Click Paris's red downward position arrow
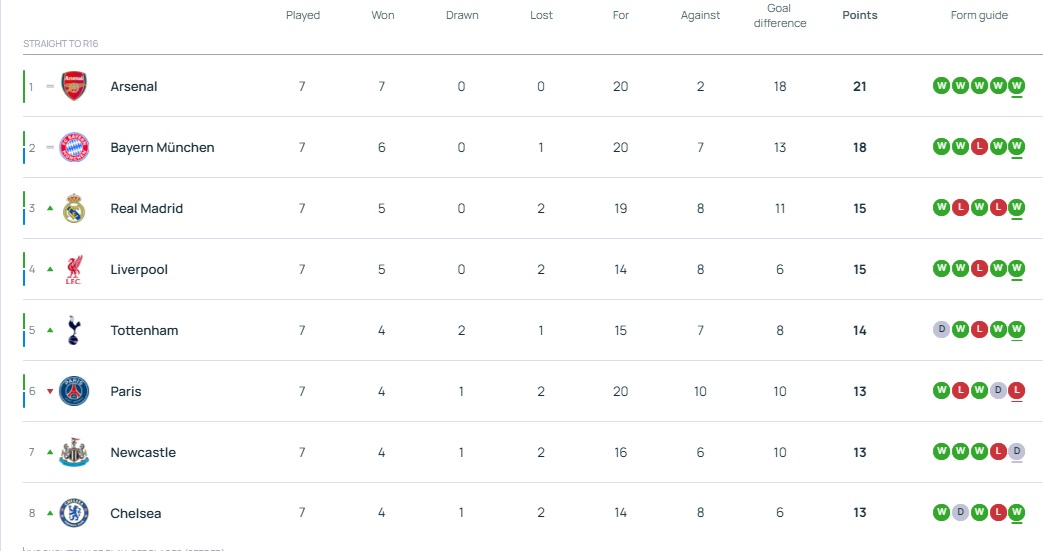 click(x=50, y=391)
